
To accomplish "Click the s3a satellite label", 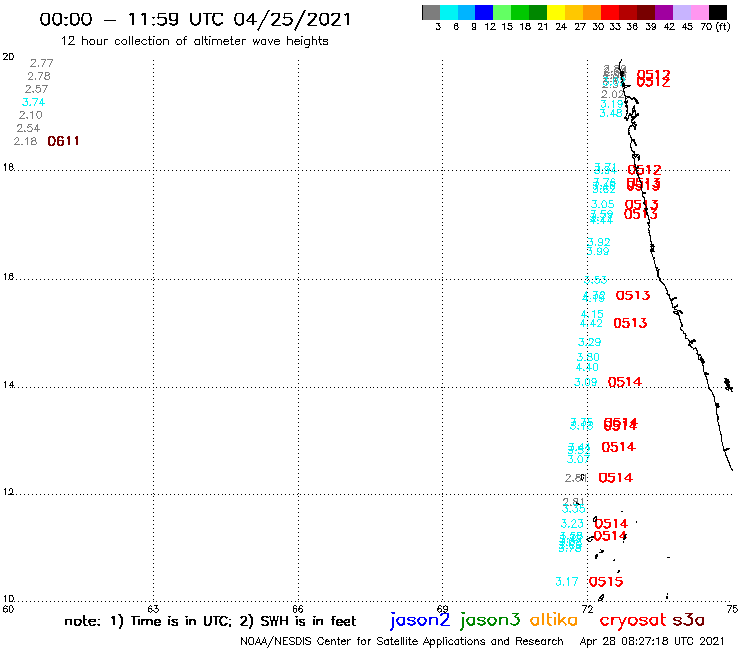I will tap(688, 620).
